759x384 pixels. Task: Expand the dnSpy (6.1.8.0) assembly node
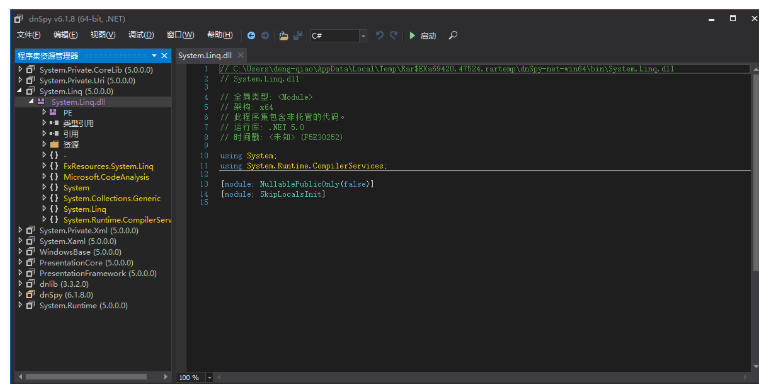click(20, 294)
